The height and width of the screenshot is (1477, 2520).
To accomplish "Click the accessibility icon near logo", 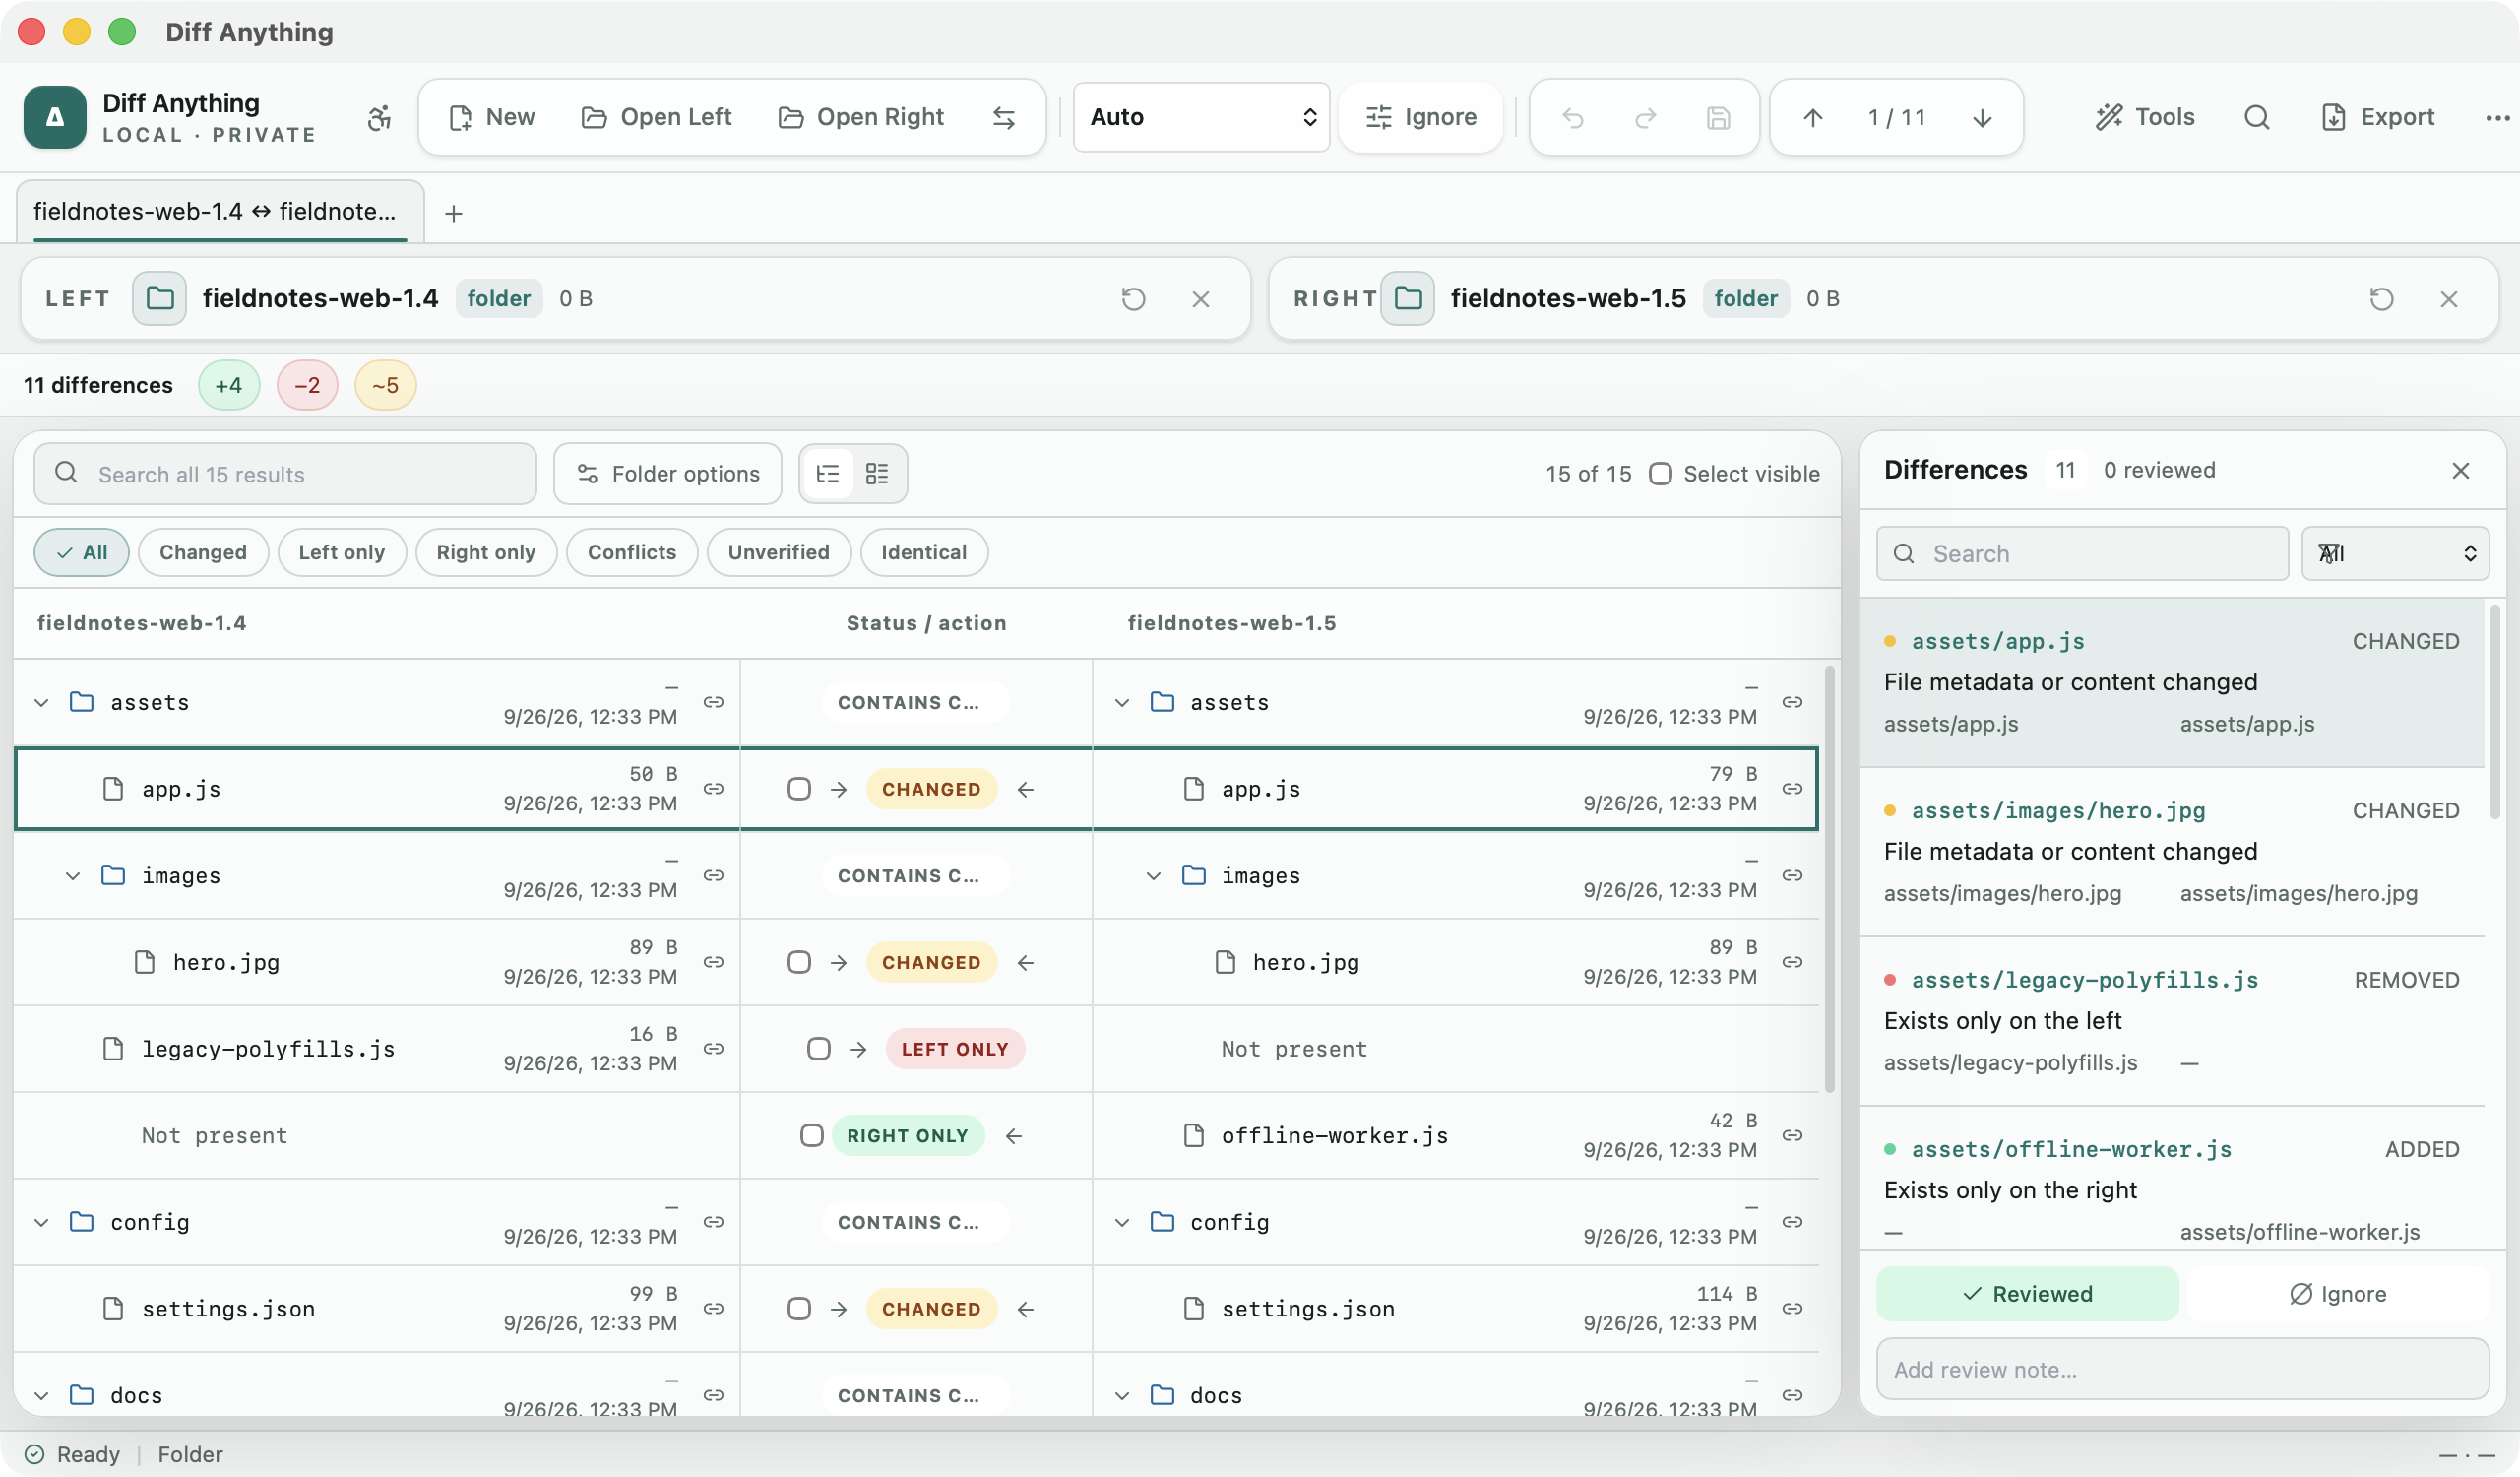I will pos(379,117).
